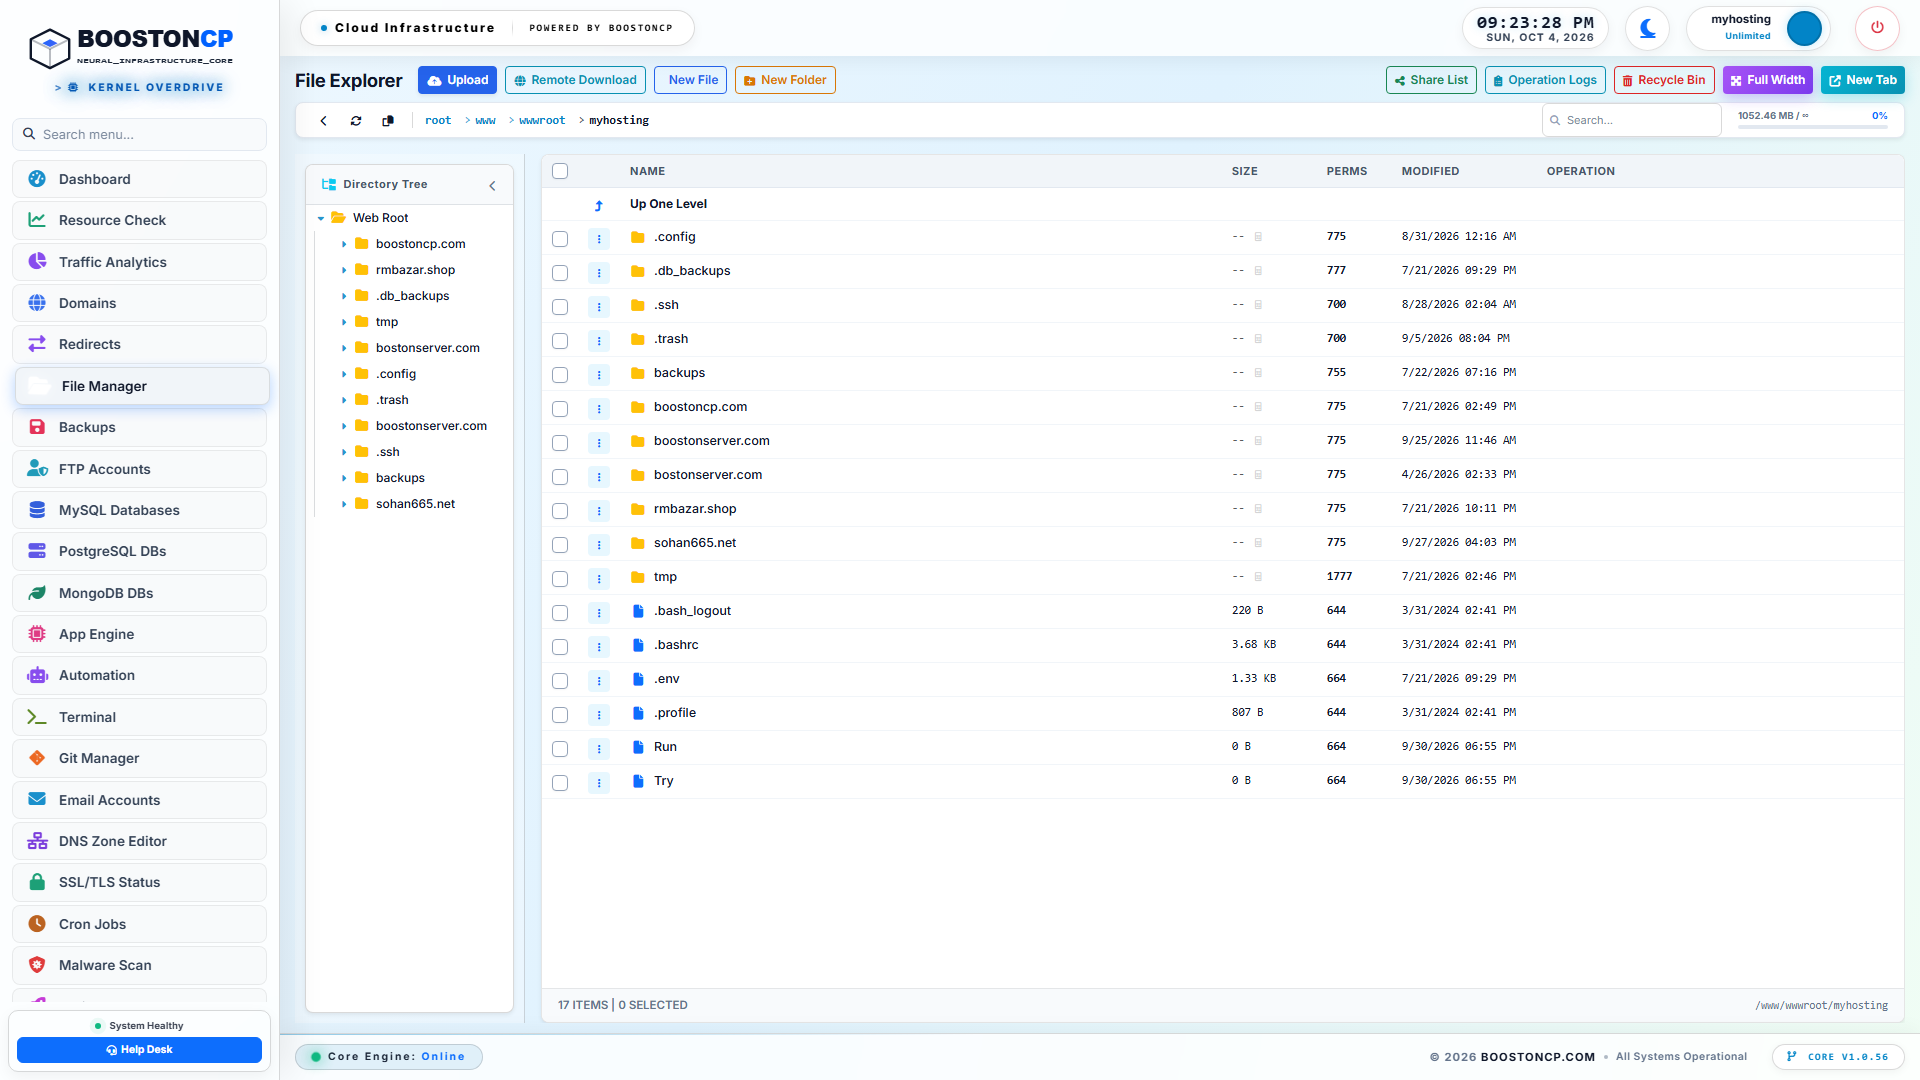Click the myhosting user avatar
This screenshot has height=1080, width=1920.
click(x=1804, y=28)
